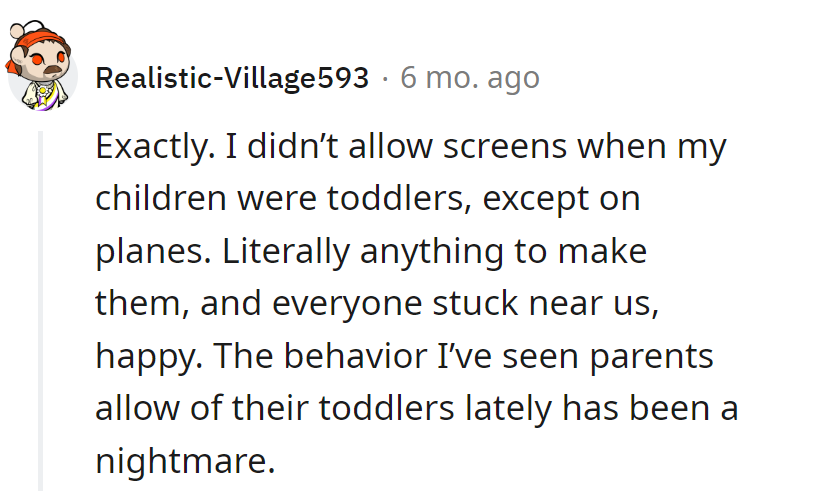Click Realistic-Village593's Snoo avatar
Viewport: 819px width, 491px height.
pos(43,69)
